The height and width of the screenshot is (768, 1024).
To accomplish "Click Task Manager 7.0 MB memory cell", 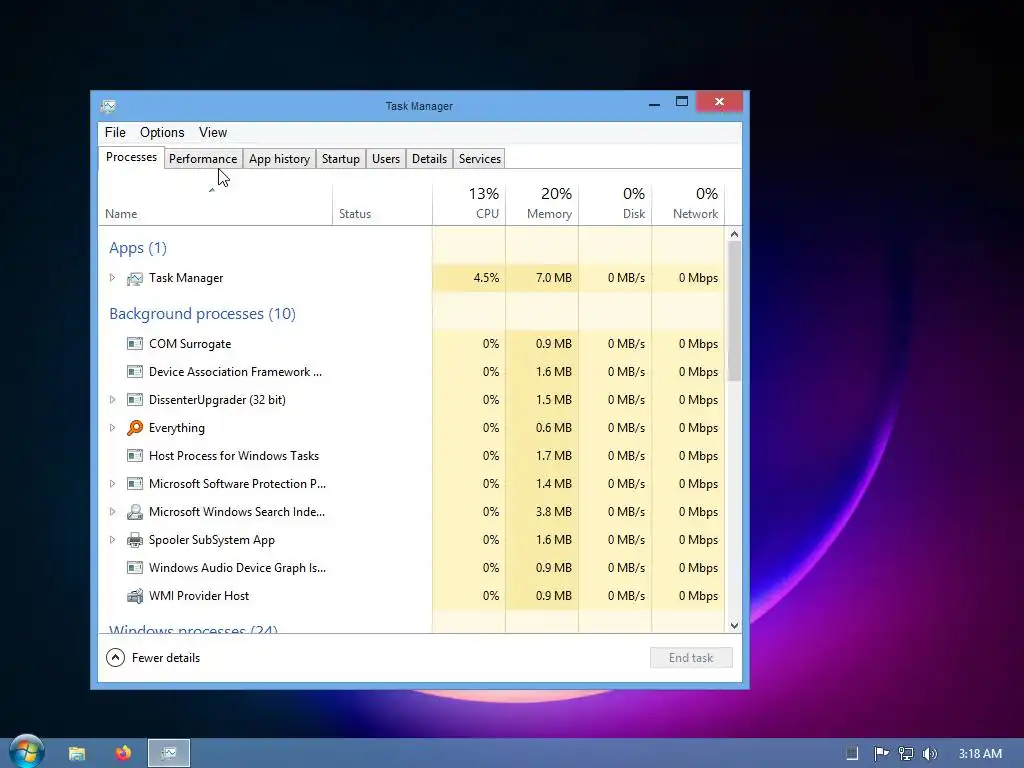I will [x=542, y=278].
